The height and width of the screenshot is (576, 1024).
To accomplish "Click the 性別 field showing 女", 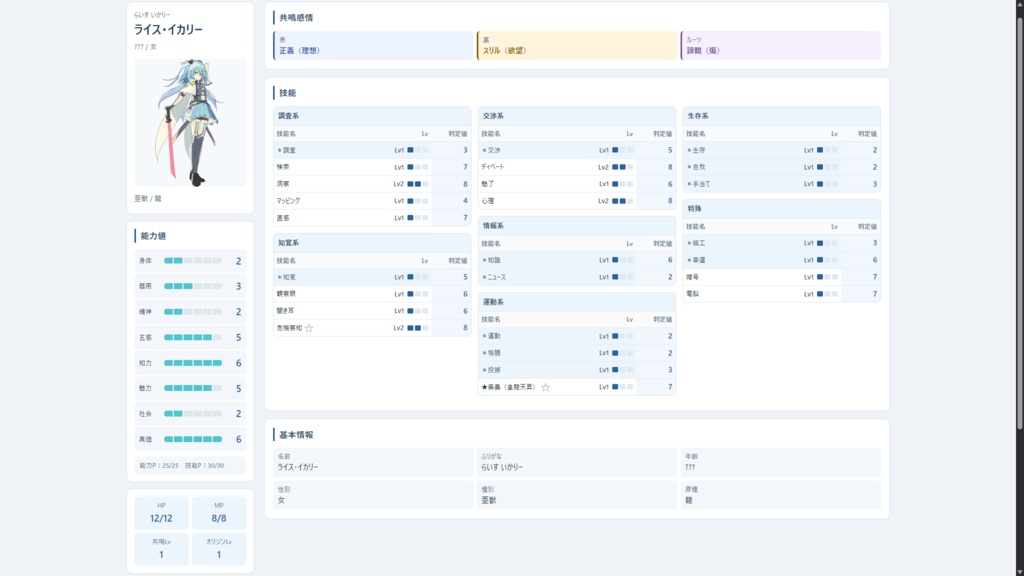I will pyautogui.click(x=373, y=495).
